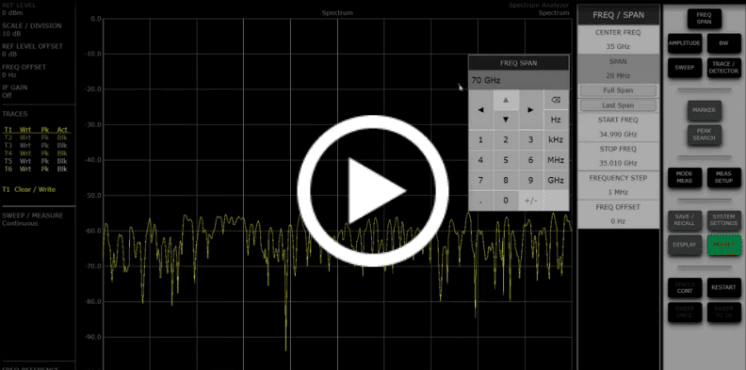Click the Last Span button
Screen dimensions: 746x370
pos(618,105)
